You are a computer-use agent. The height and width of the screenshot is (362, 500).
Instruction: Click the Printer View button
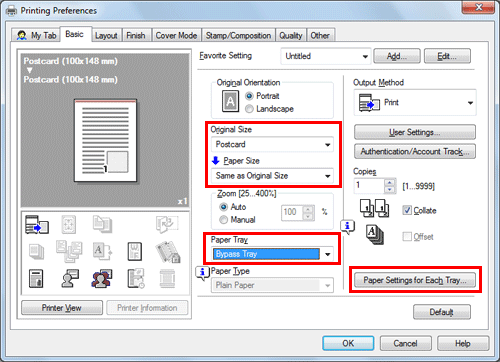click(x=62, y=308)
